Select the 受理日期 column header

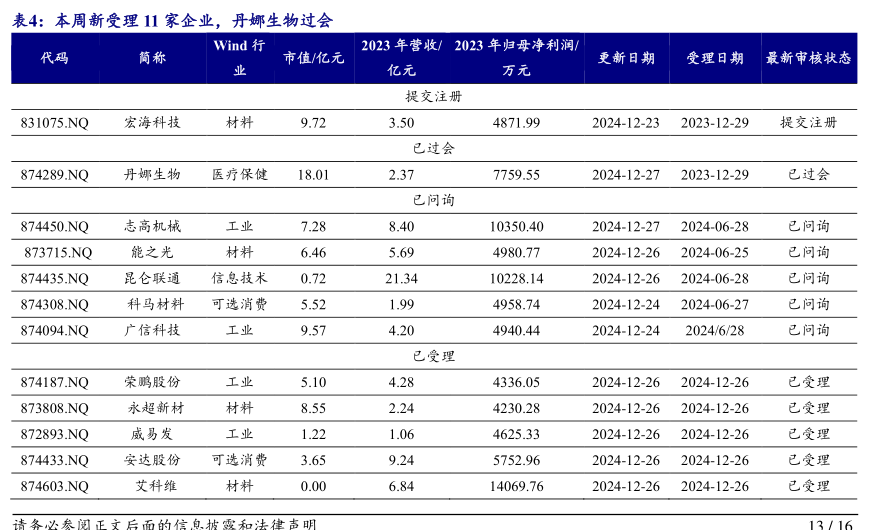(714, 58)
